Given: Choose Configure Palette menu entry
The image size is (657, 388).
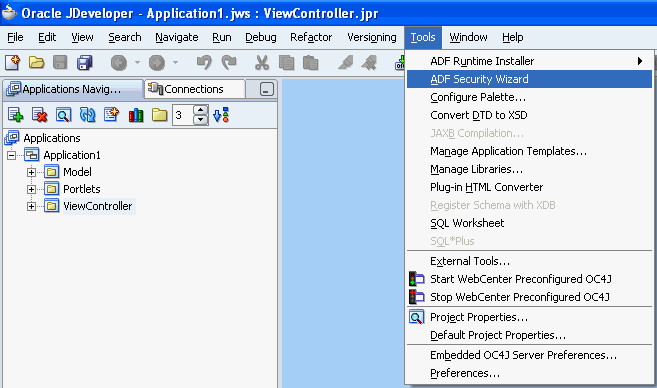Looking at the screenshot, I should click(529, 97).
